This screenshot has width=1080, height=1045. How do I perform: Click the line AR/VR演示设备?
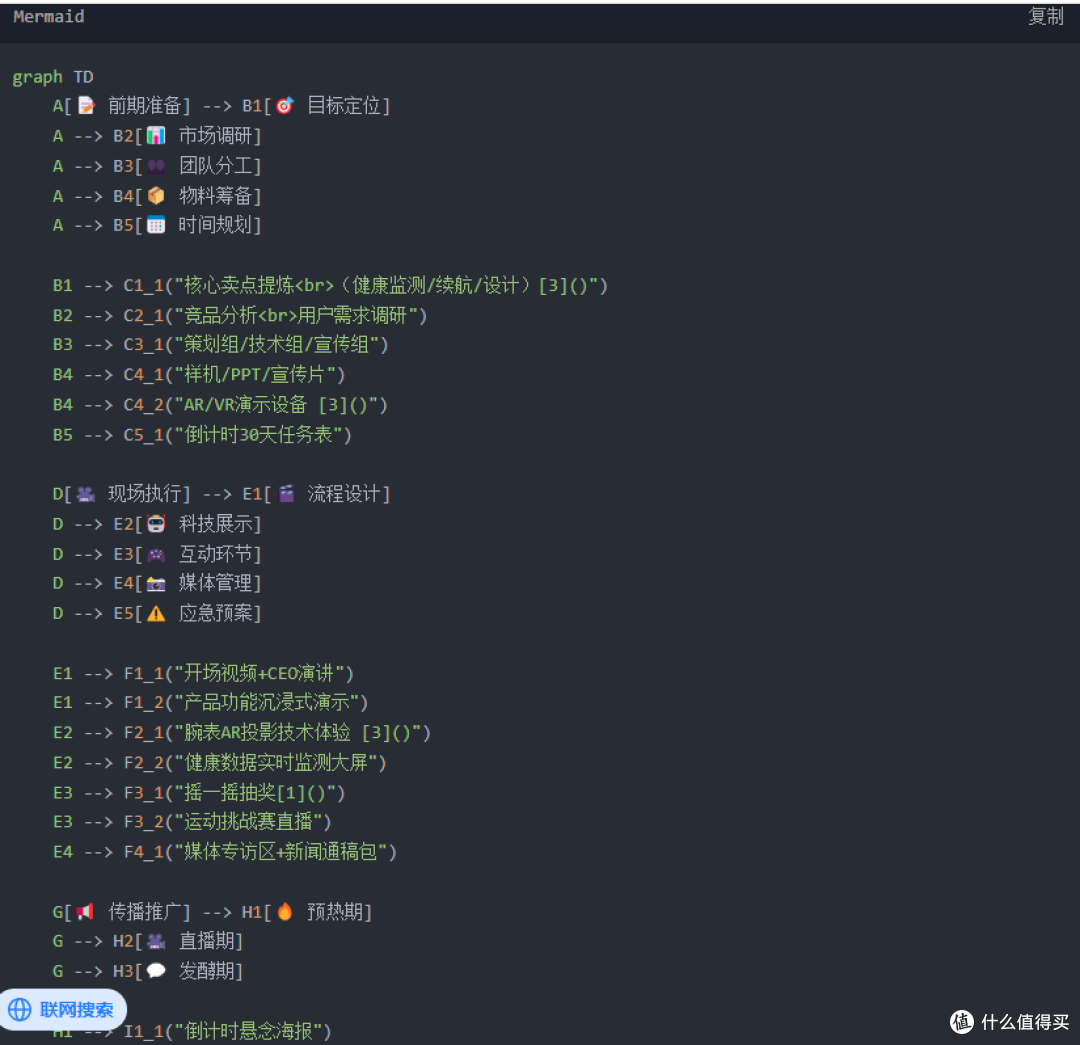[220, 404]
